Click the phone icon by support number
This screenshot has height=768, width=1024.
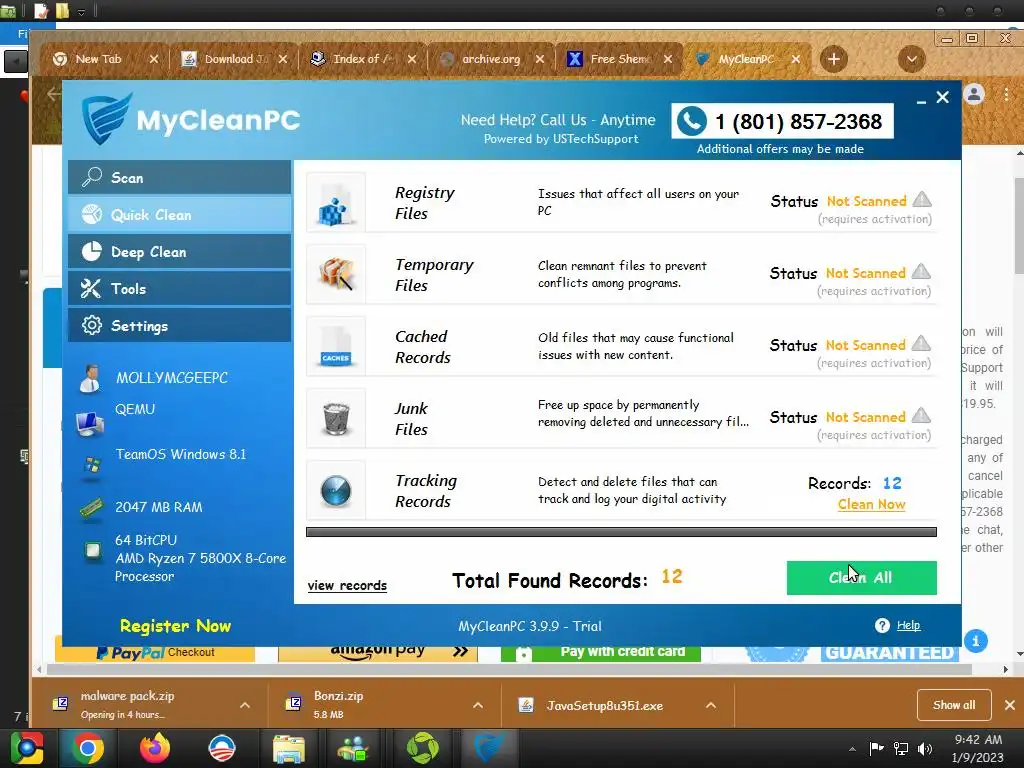point(692,121)
